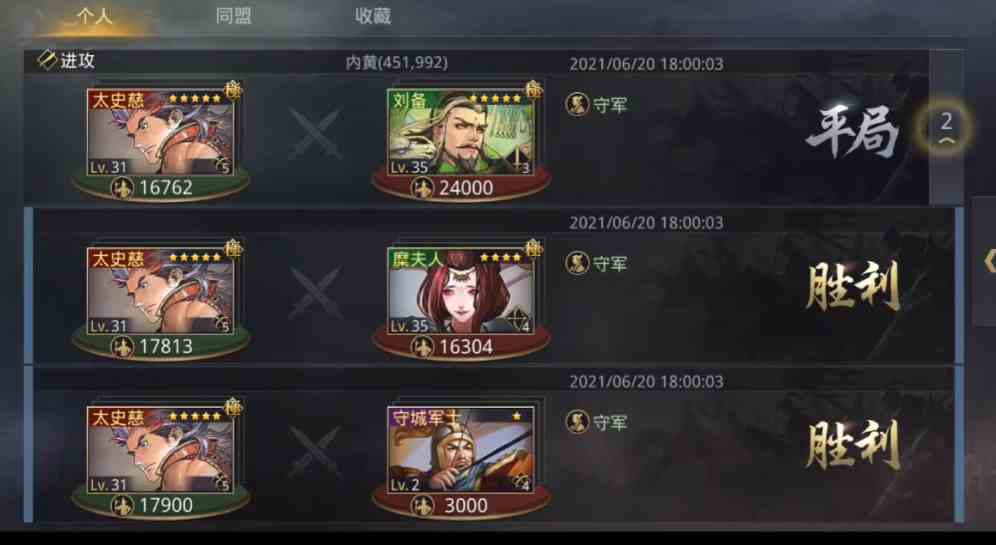The height and width of the screenshot is (545, 996).
Task: Click crossed swords icon in 刘备 battle row
Action: tap(315, 133)
